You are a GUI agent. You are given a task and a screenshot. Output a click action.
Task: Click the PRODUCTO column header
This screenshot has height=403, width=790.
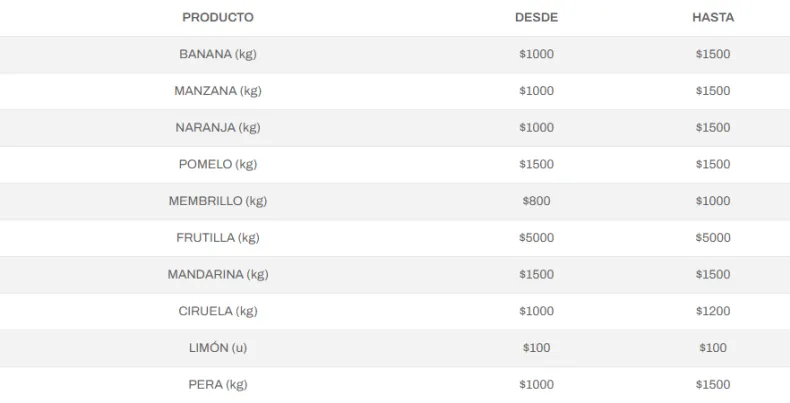pos(218,18)
